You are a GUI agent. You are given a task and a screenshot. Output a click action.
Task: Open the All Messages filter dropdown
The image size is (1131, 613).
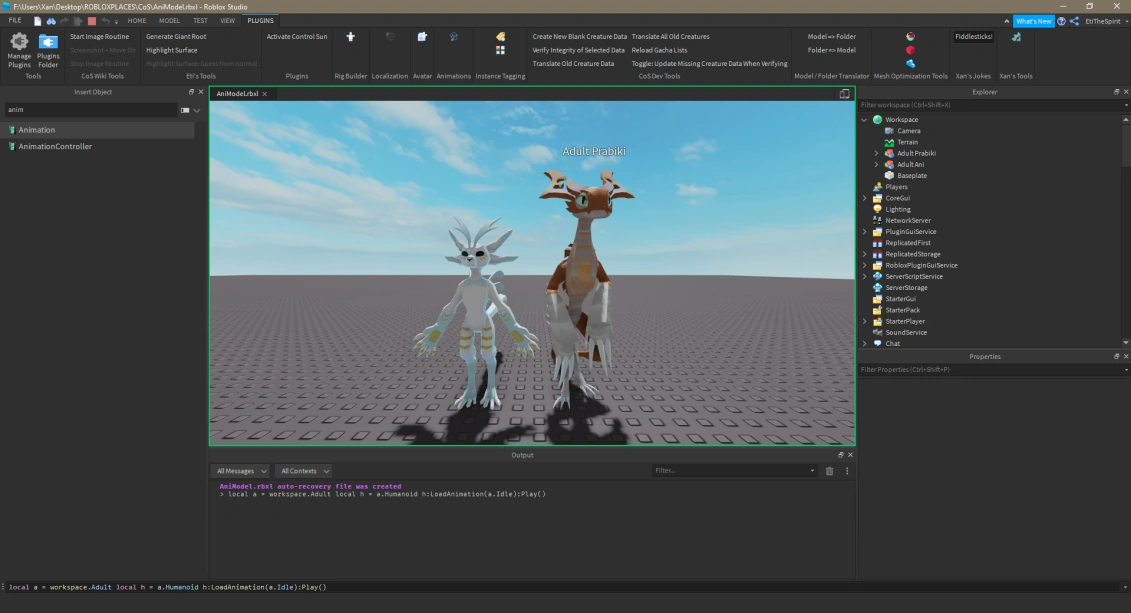tap(241, 471)
